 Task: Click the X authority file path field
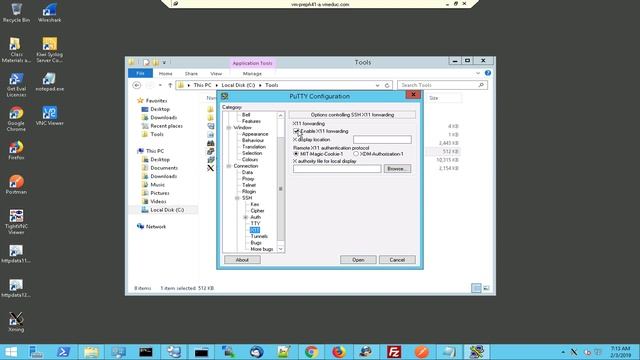337,169
